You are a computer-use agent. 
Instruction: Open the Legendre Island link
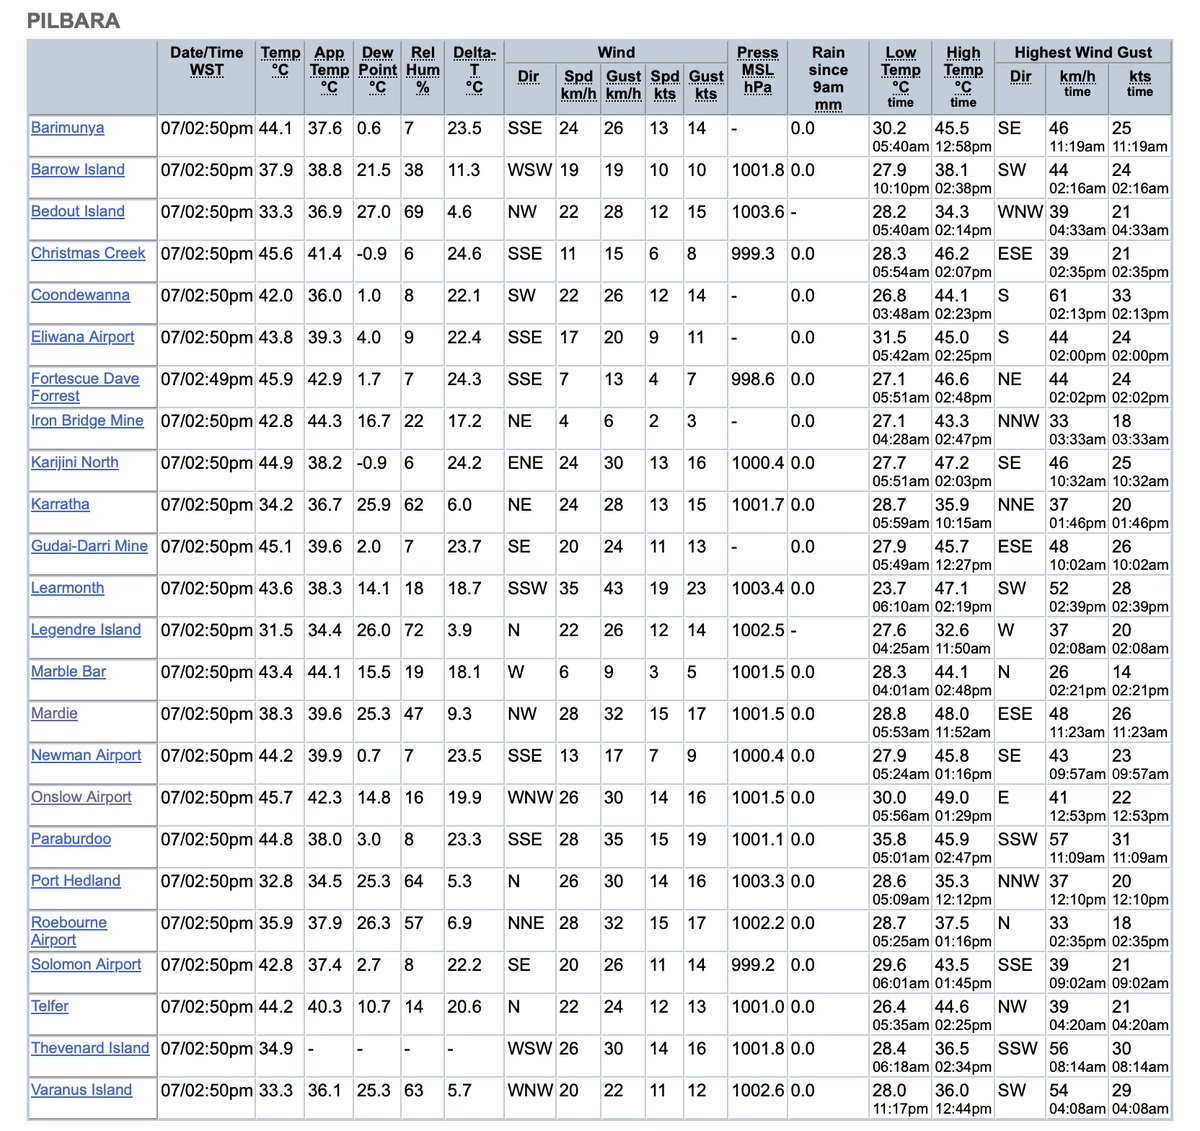click(x=86, y=631)
